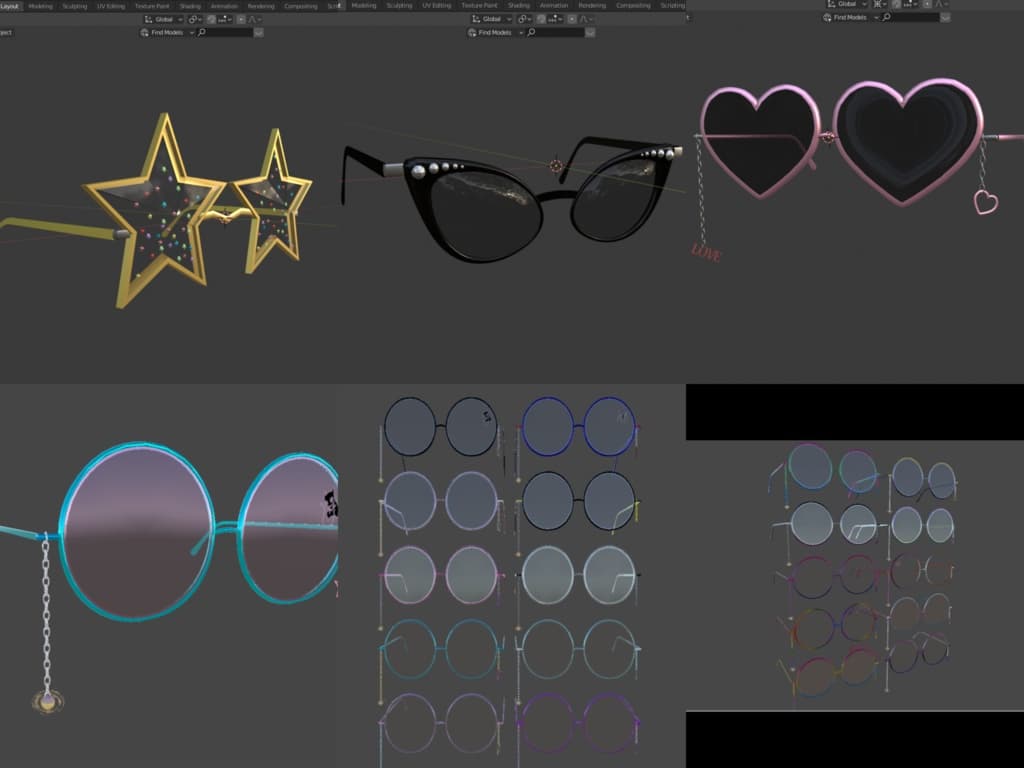Click search magnifier icon above star glasses
Viewport: 1024px width, 768px height.
point(202,32)
